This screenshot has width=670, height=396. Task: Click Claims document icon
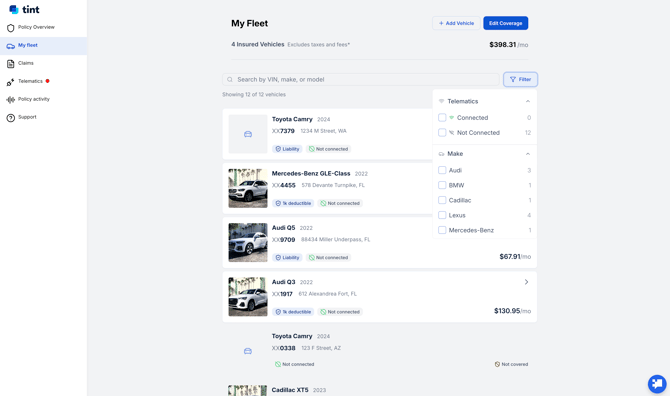click(x=11, y=64)
